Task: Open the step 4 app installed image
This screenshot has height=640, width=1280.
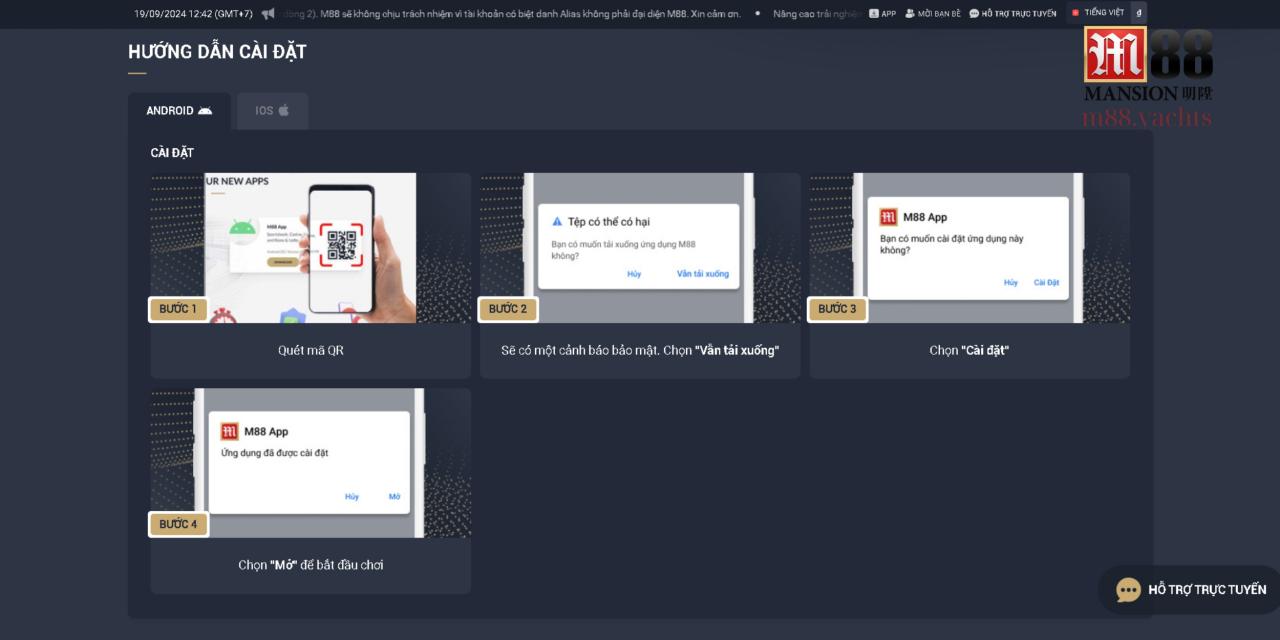Action: (311, 463)
